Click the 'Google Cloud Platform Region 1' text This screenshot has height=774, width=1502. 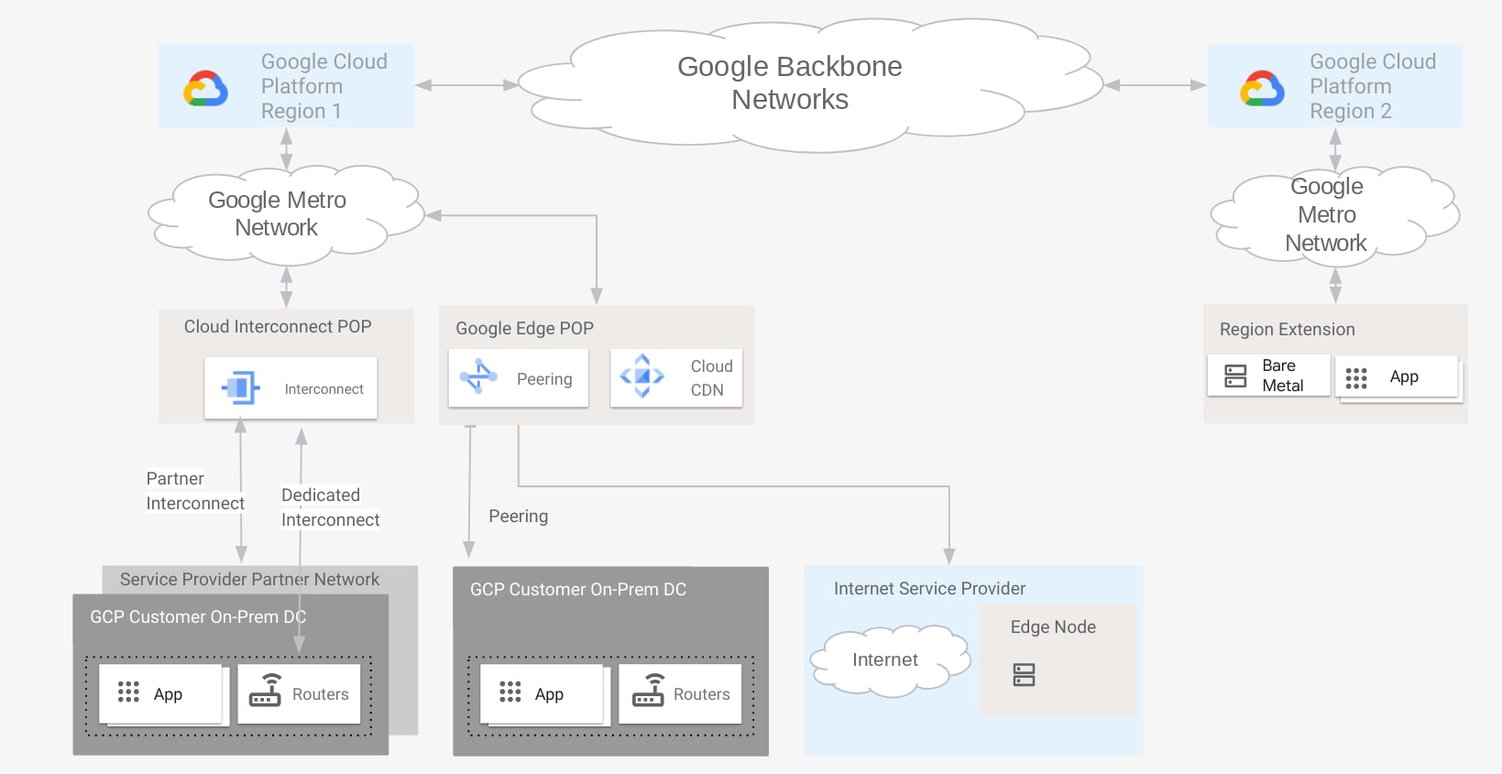pos(324,86)
